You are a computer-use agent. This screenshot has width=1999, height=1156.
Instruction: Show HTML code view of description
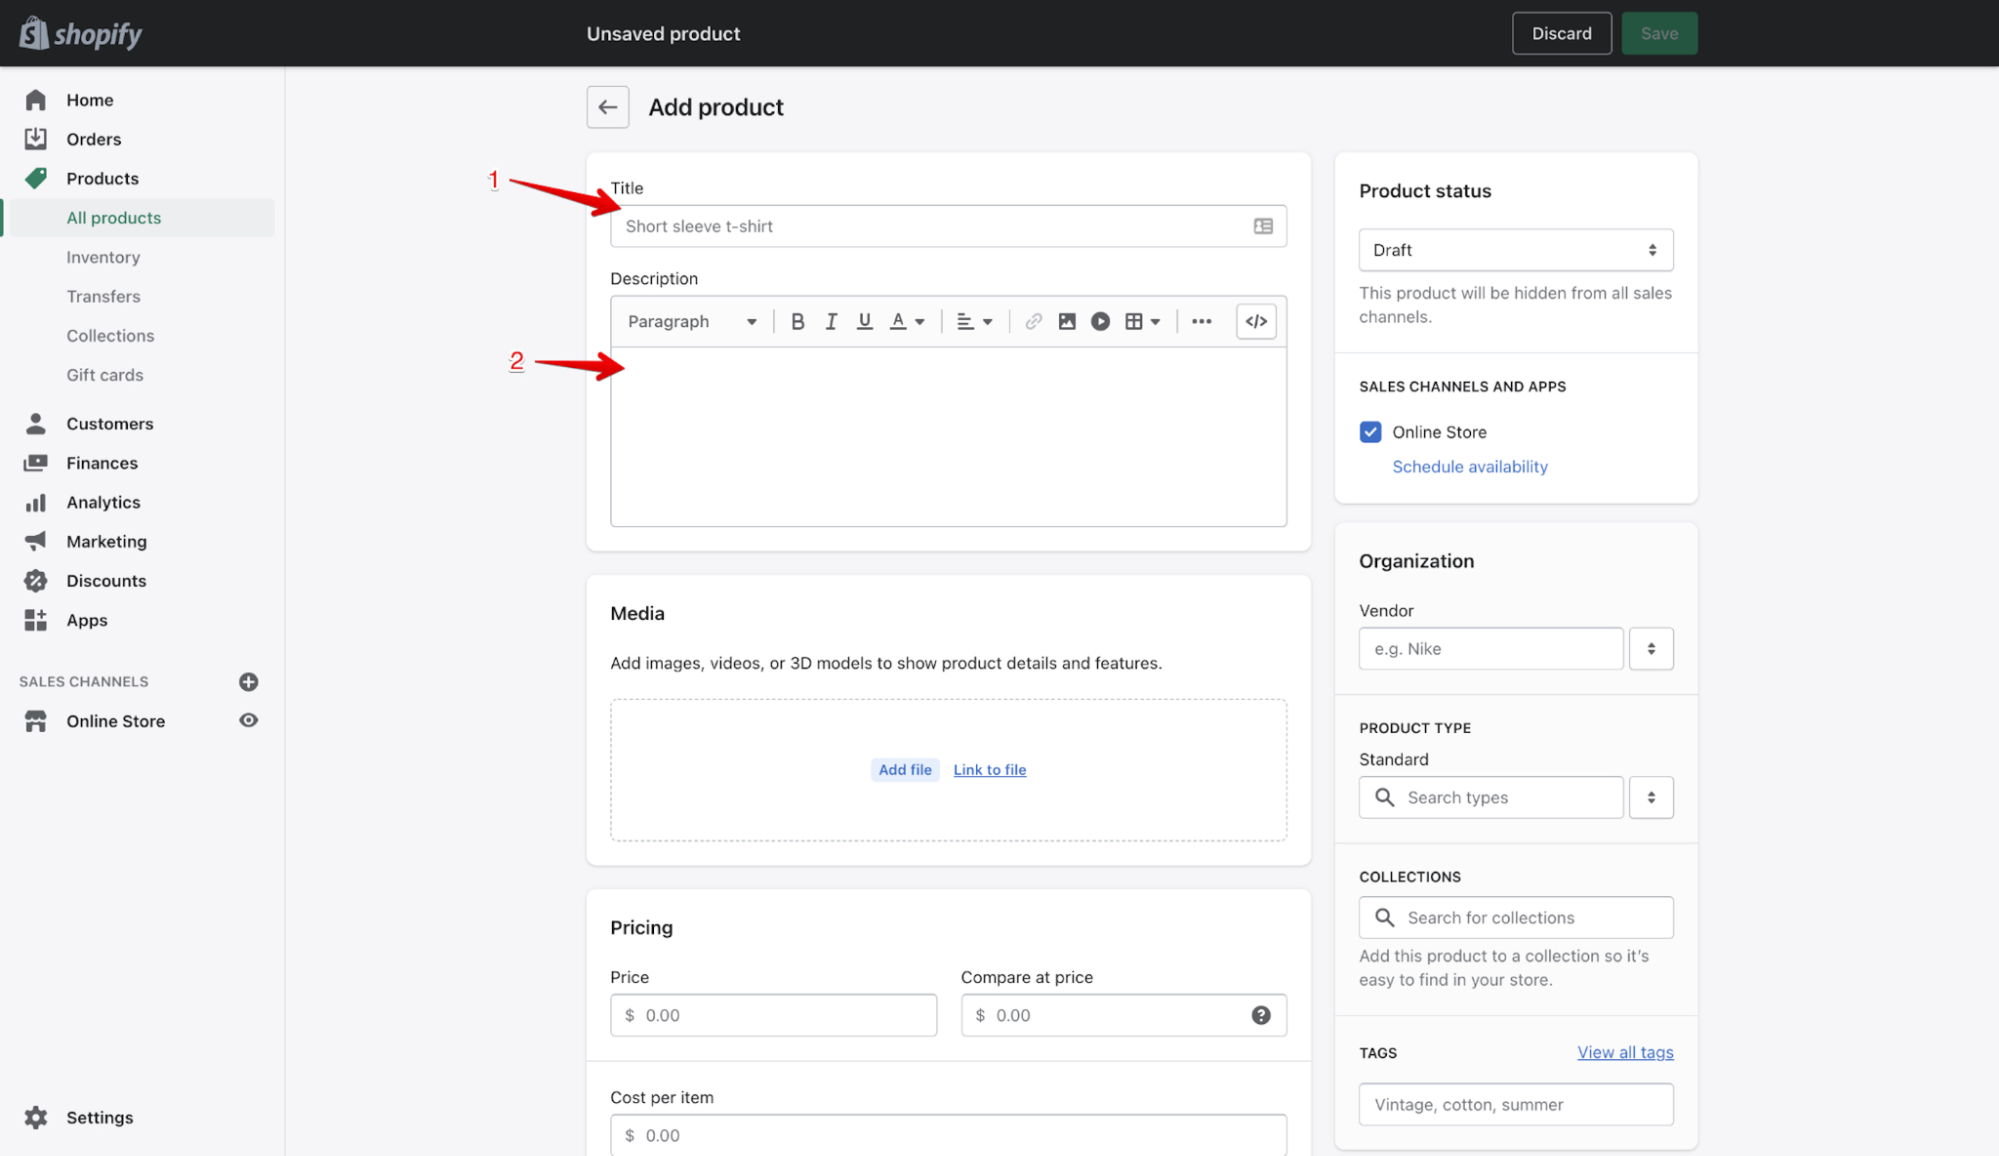[x=1256, y=321]
